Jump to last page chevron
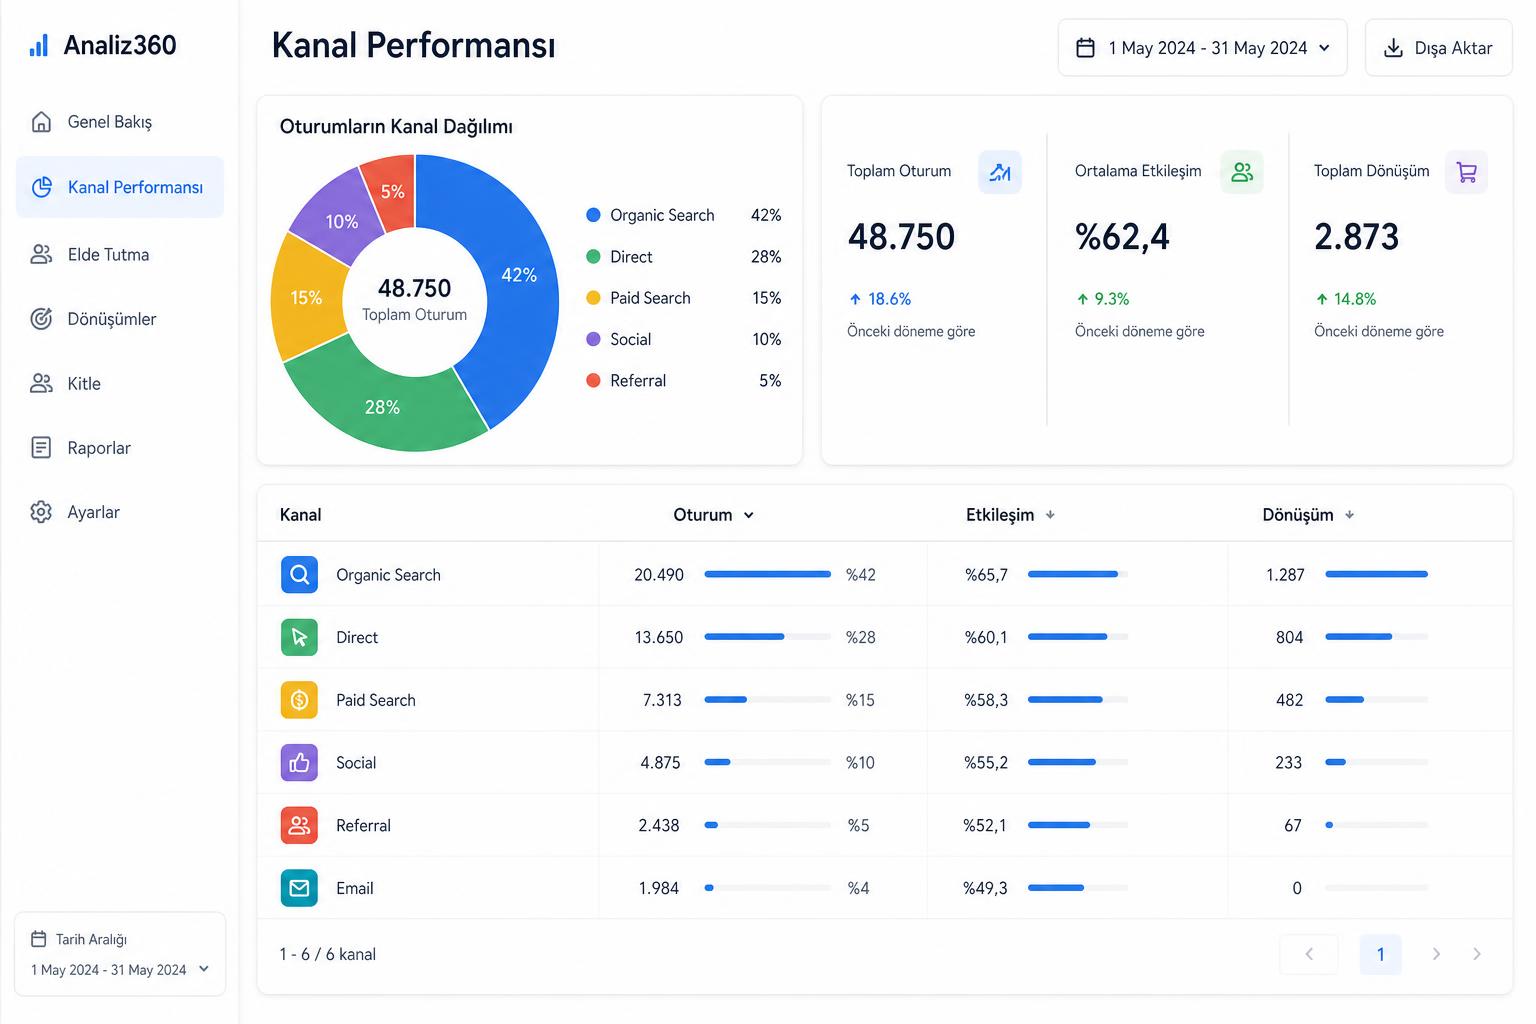The width and height of the screenshot is (1536, 1024). pos(1477,954)
